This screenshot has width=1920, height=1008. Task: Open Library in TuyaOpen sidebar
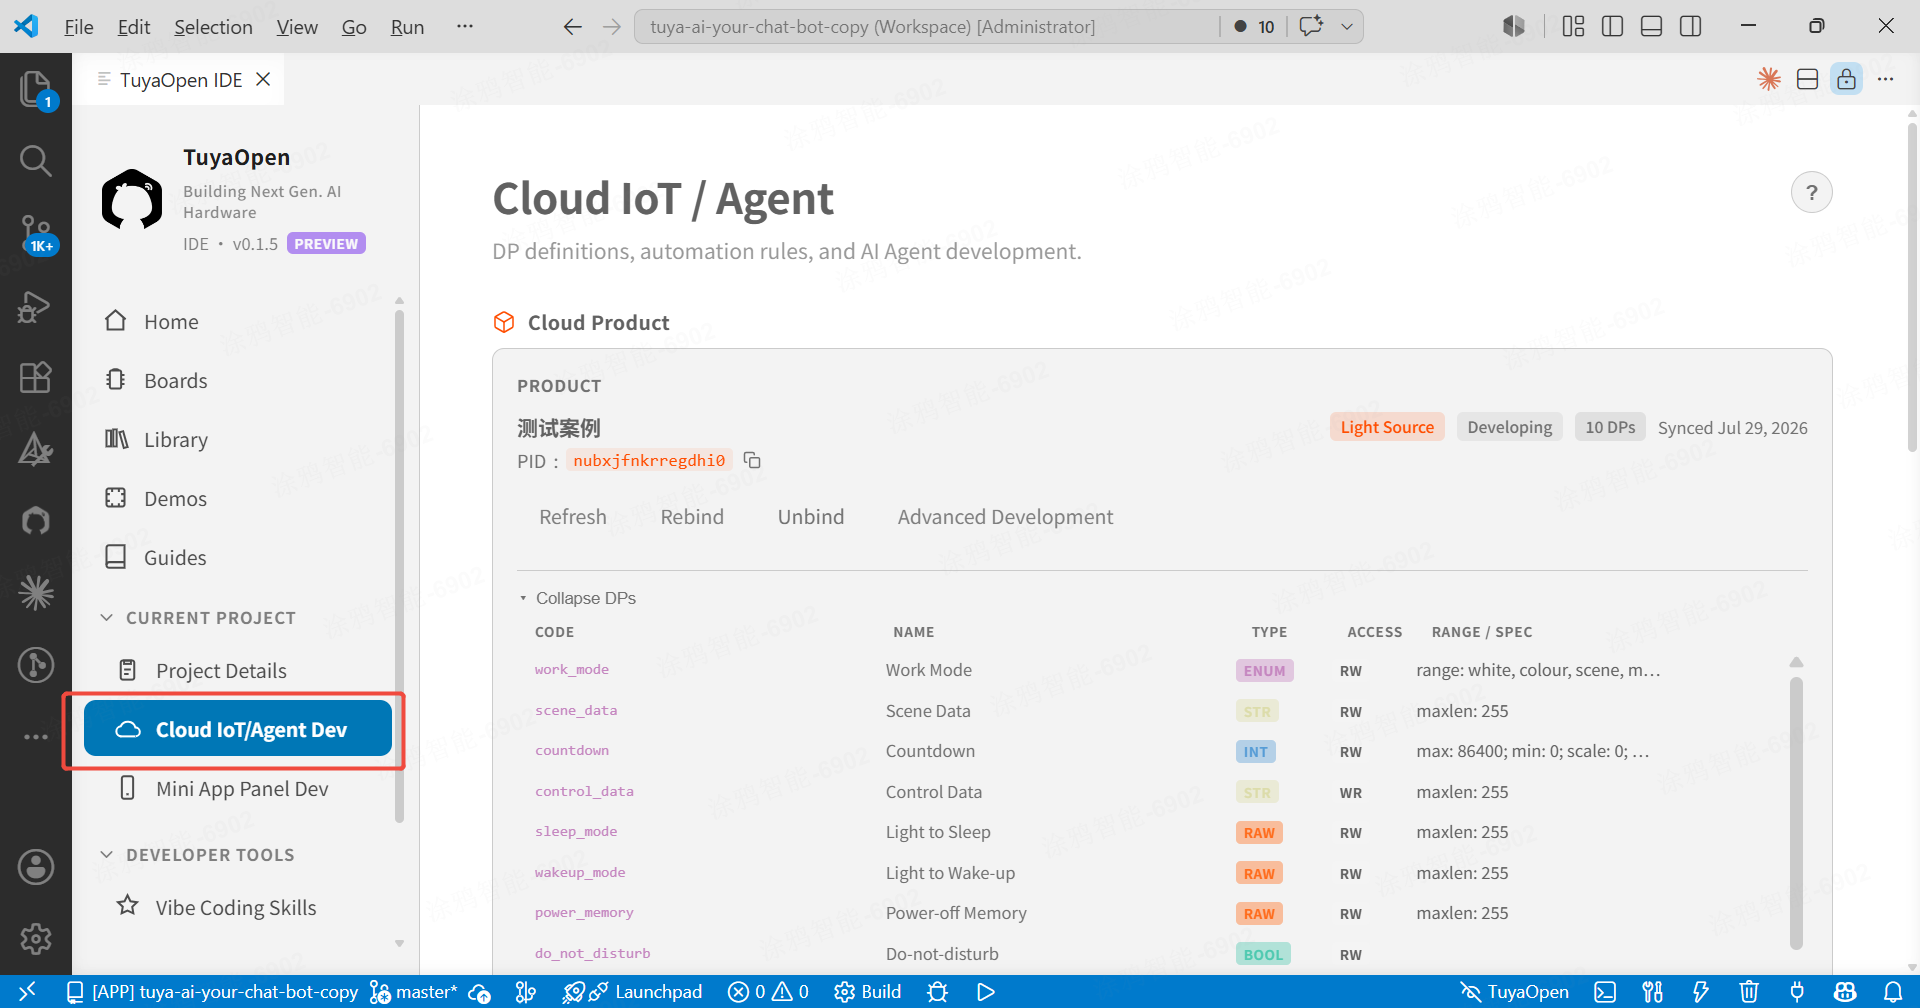point(237,439)
